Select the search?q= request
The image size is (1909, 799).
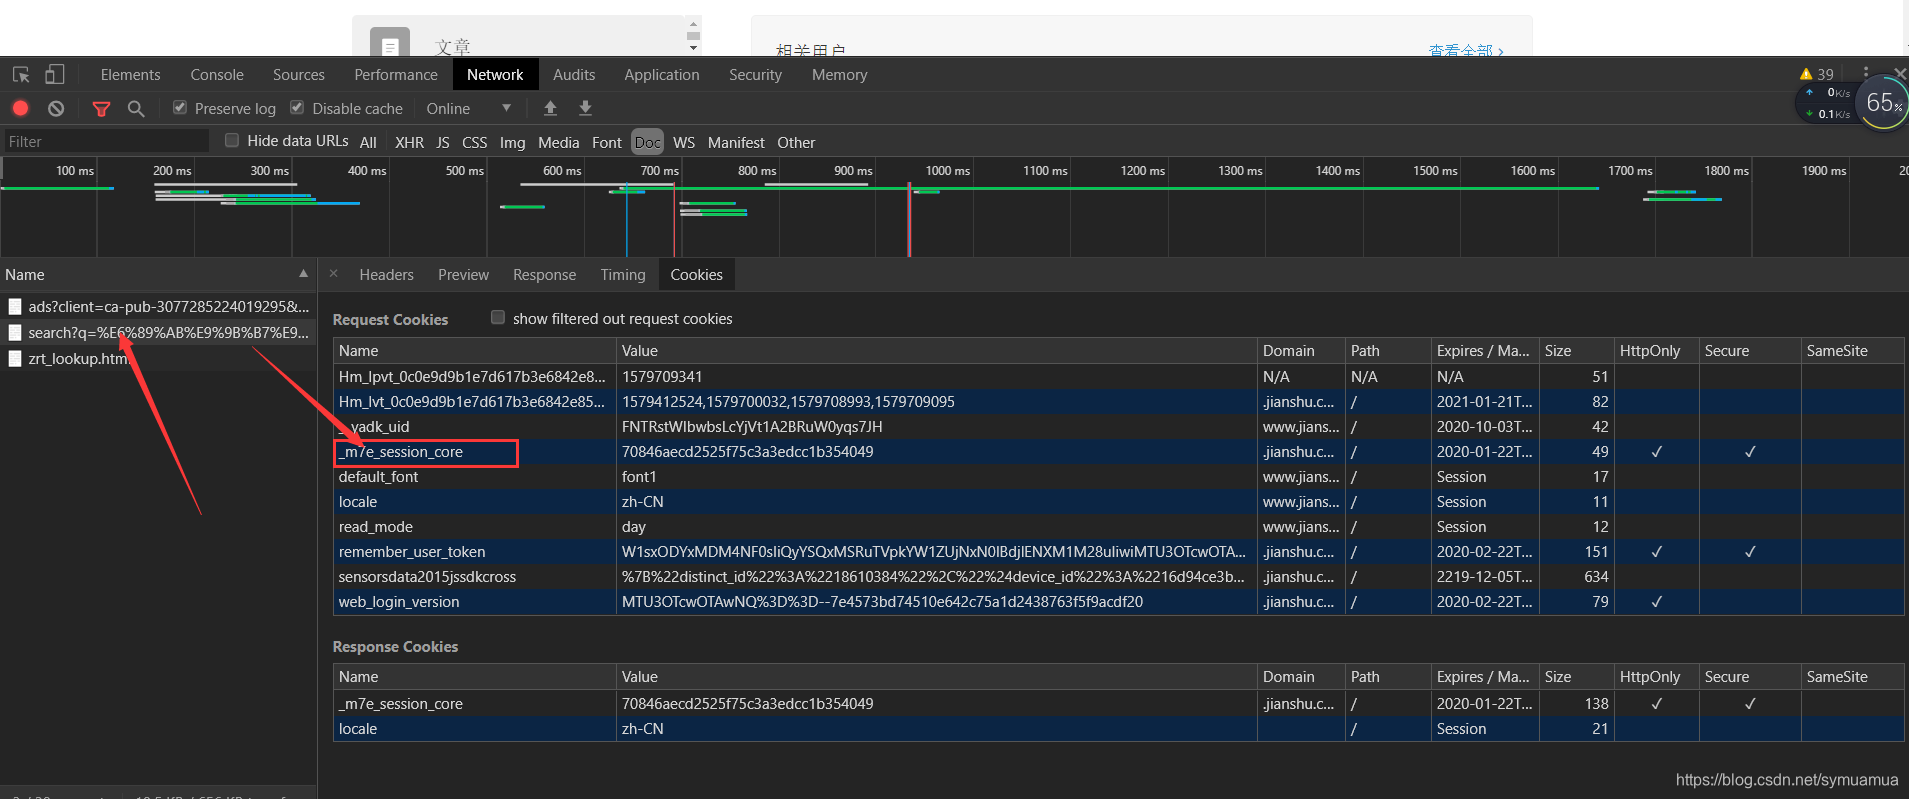pos(158,332)
